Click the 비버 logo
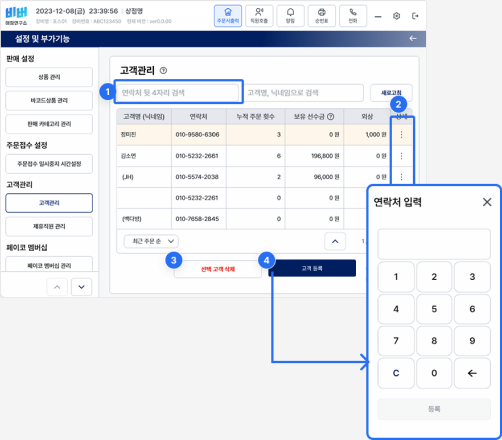This screenshot has height=440, width=502. pos(16,16)
